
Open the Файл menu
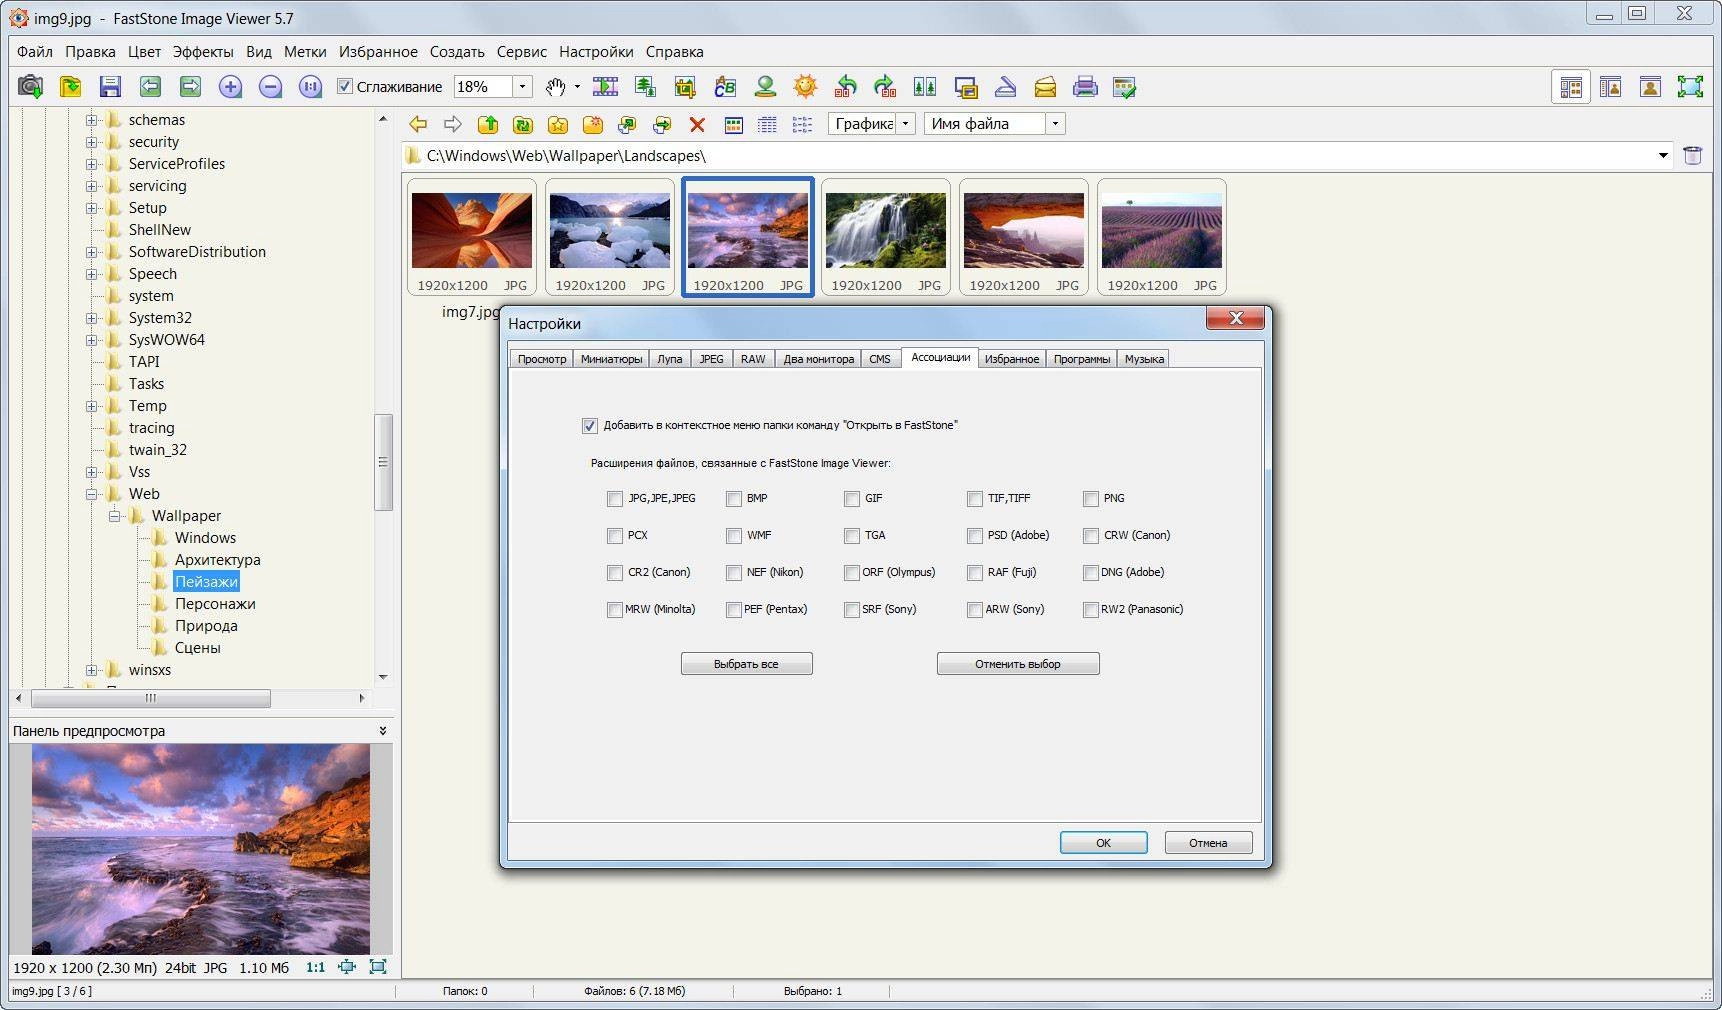[x=35, y=52]
